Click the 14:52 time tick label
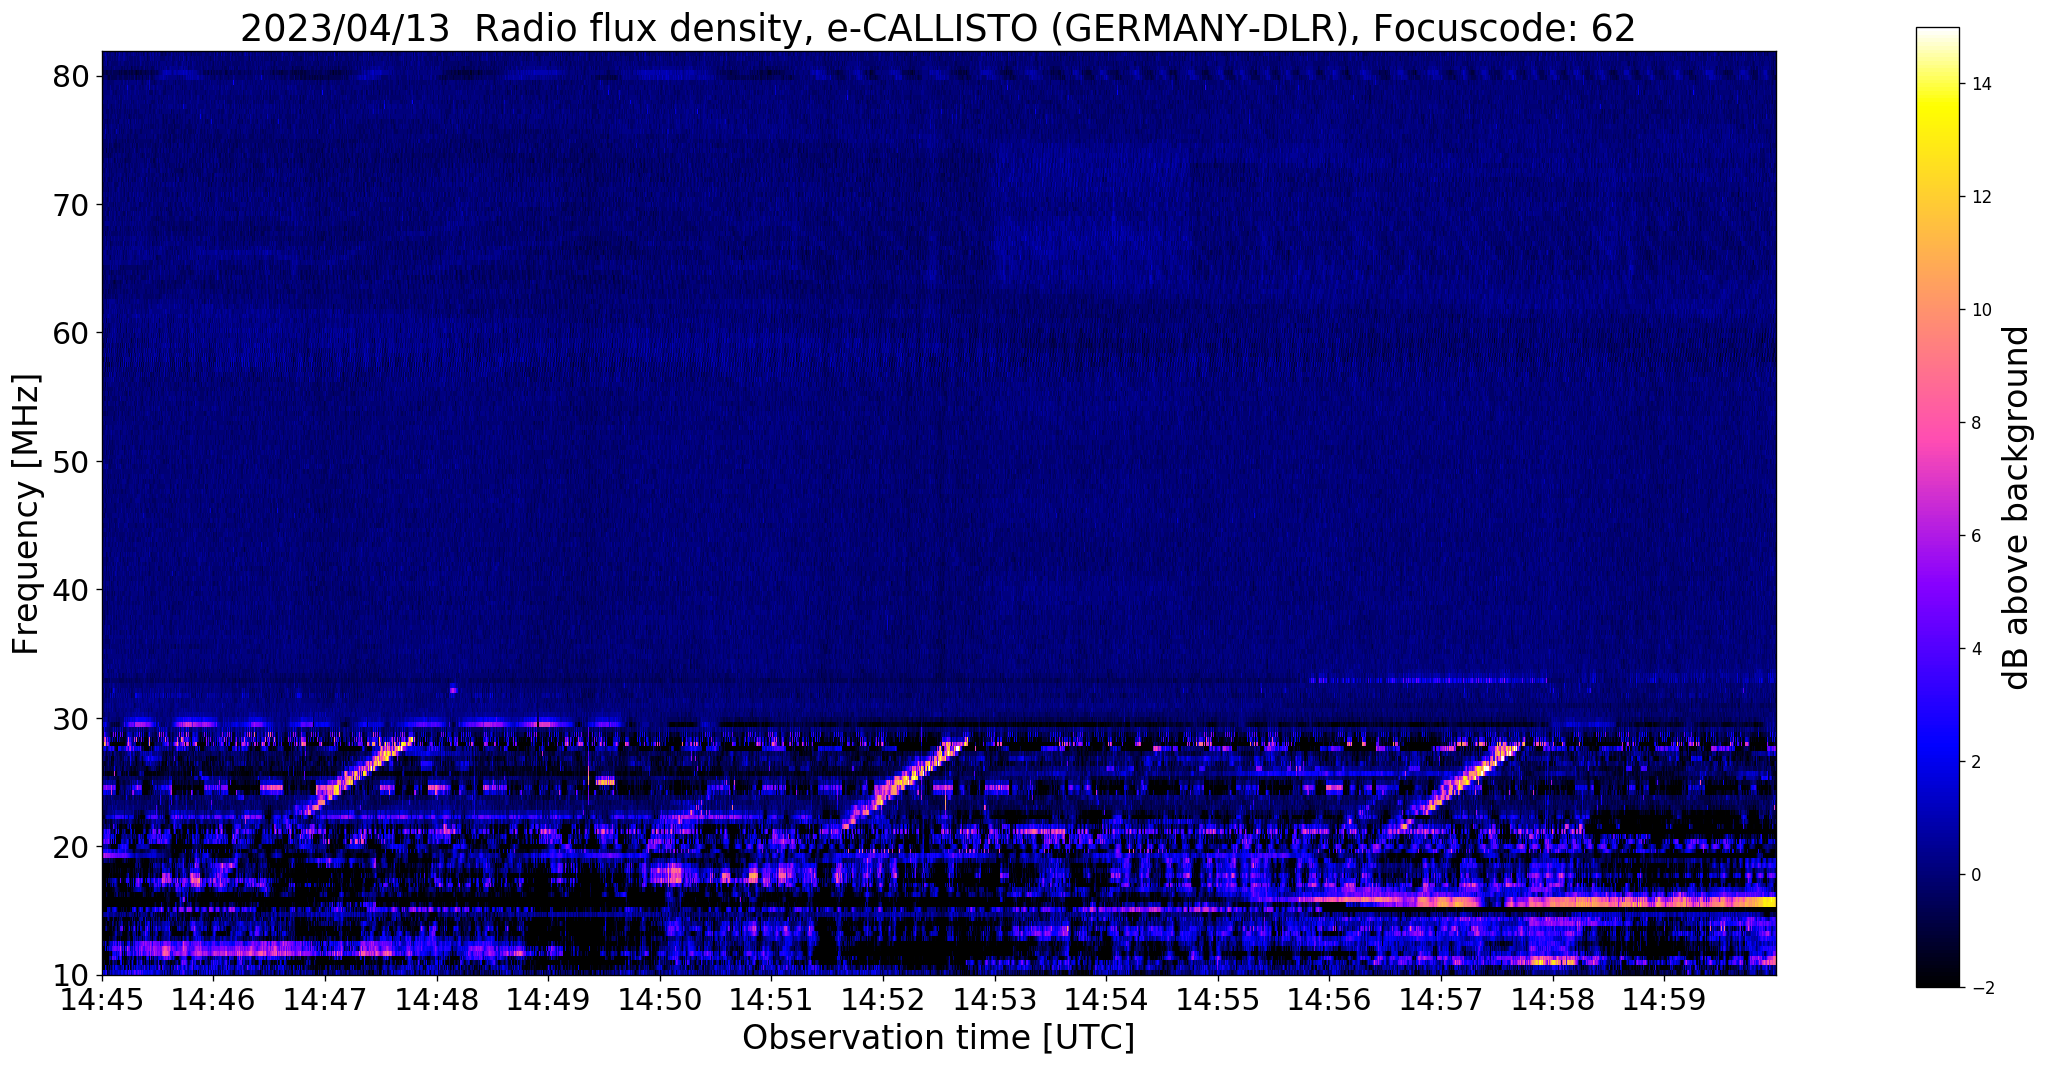The width and height of the screenshot is (2047, 1067). coord(883,1000)
